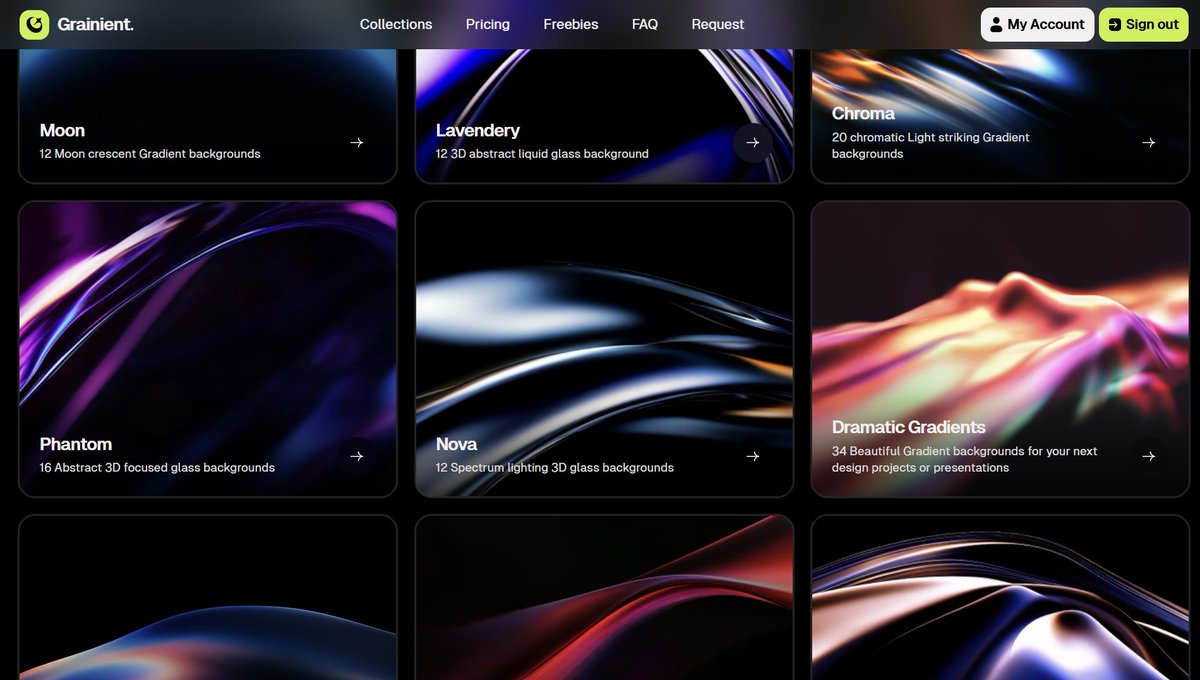The image size is (1200, 680).
Task: Open the Moon collection arrow icon
Action: pyautogui.click(x=357, y=143)
